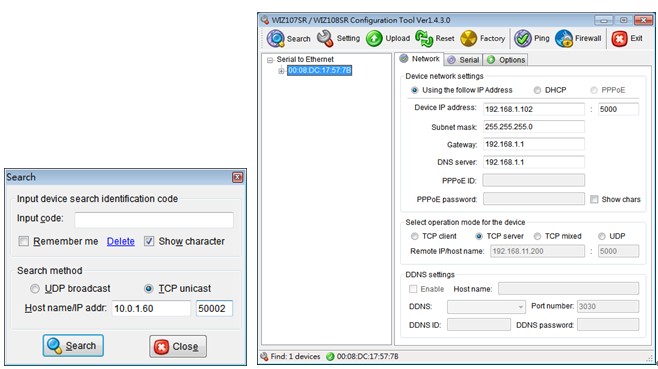
Task: Select Using the follow IP Address option
Action: [415, 90]
